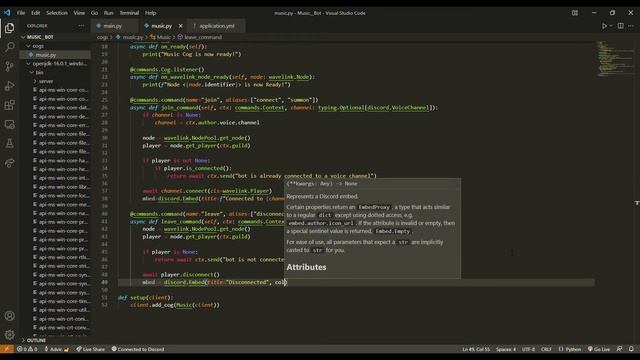
Task: Open the Selection menu
Action: pyautogui.click(x=57, y=13)
